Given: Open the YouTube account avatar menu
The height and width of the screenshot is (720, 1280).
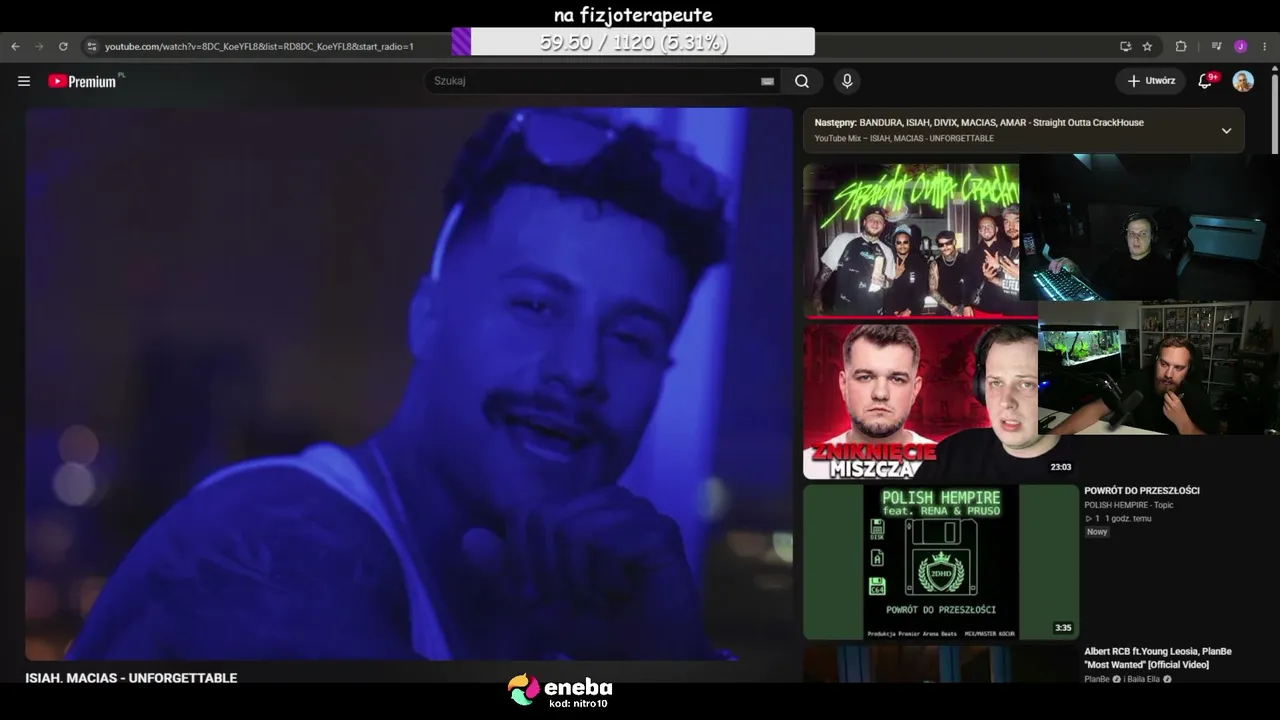Looking at the screenshot, I should pyautogui.click(x=1243, y=81).
